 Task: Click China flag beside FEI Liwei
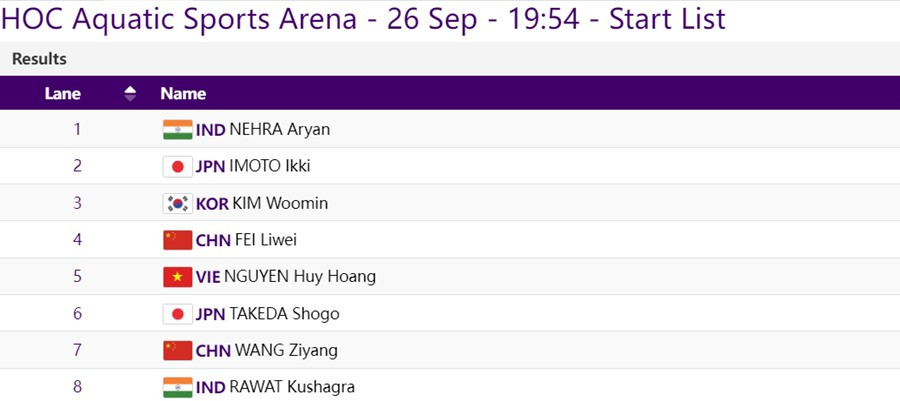(x=177, y=240)
